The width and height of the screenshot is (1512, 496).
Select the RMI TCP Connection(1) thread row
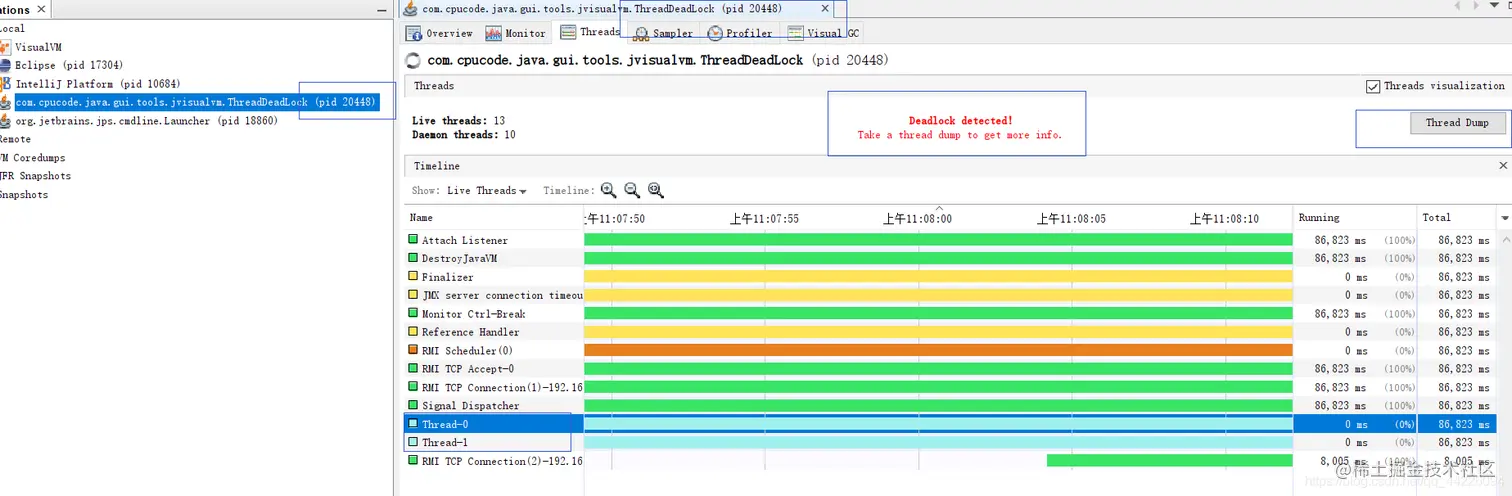click(950, 387)
